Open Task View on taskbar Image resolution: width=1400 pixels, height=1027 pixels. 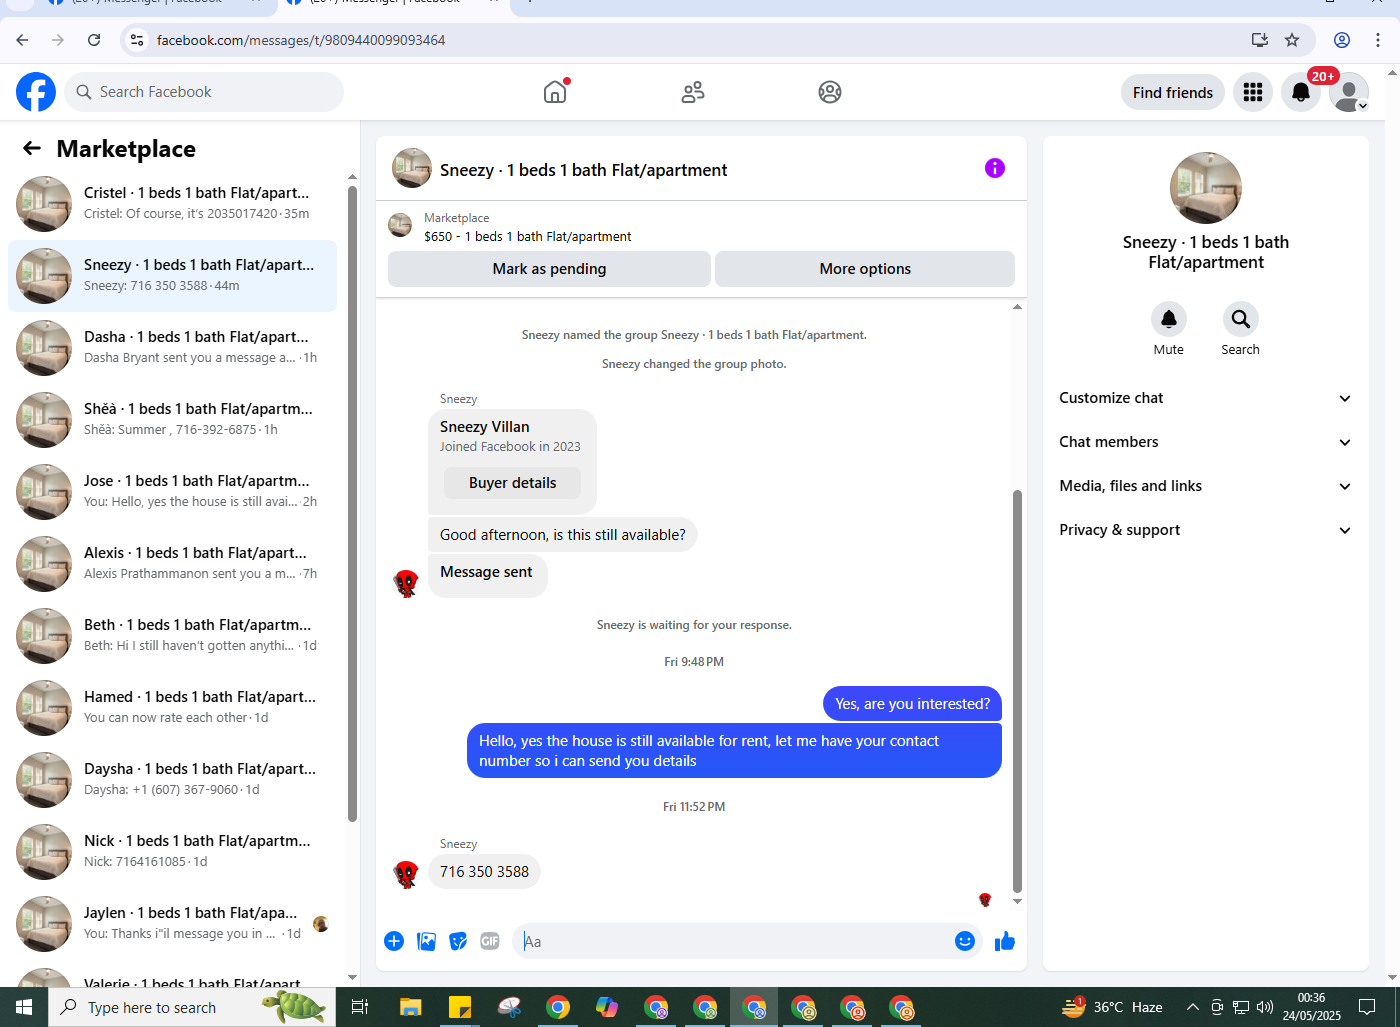(x=360, y=1007)
